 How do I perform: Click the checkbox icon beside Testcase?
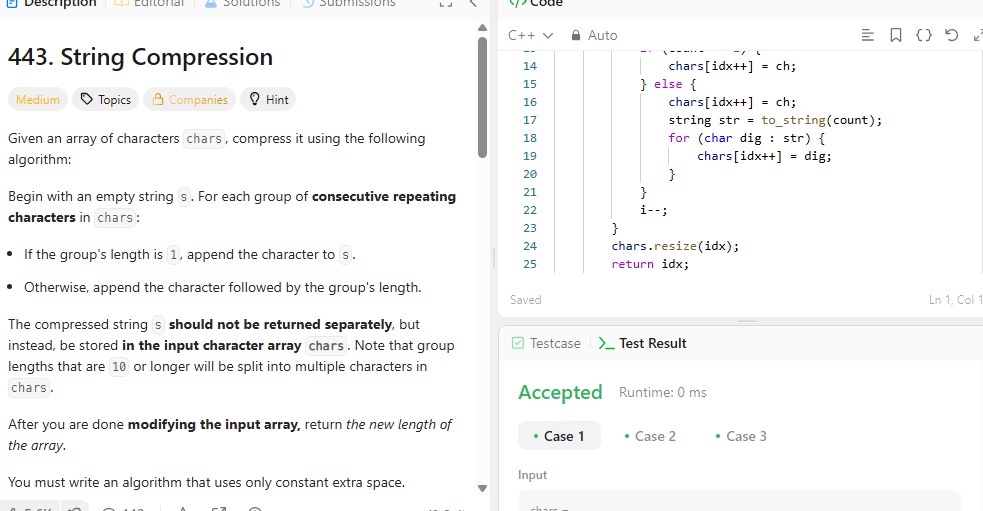point(518,343)
